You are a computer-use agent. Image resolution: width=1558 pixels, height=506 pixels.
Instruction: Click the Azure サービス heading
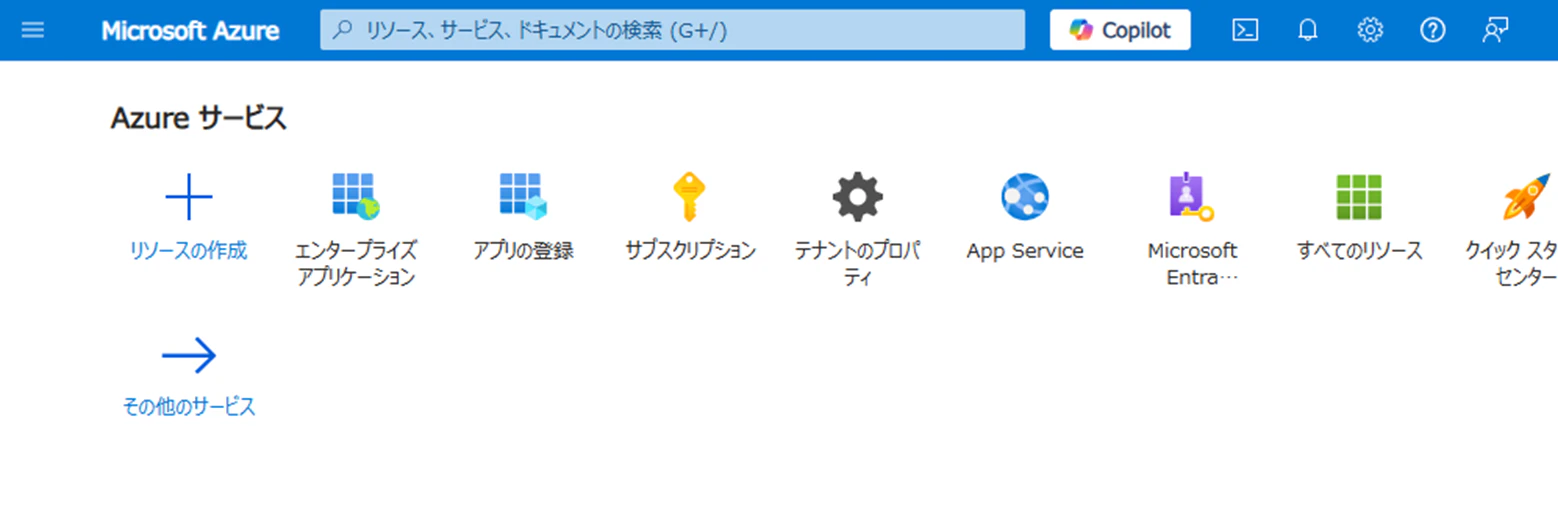(198, 119)
